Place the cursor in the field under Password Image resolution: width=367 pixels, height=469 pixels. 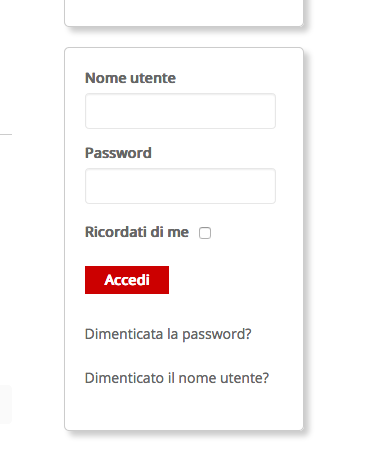pyautogui.click(x=180, y=186)
